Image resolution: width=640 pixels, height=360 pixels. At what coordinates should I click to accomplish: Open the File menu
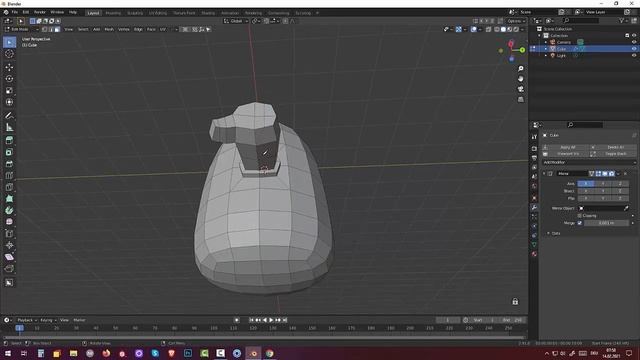(15, 12)
